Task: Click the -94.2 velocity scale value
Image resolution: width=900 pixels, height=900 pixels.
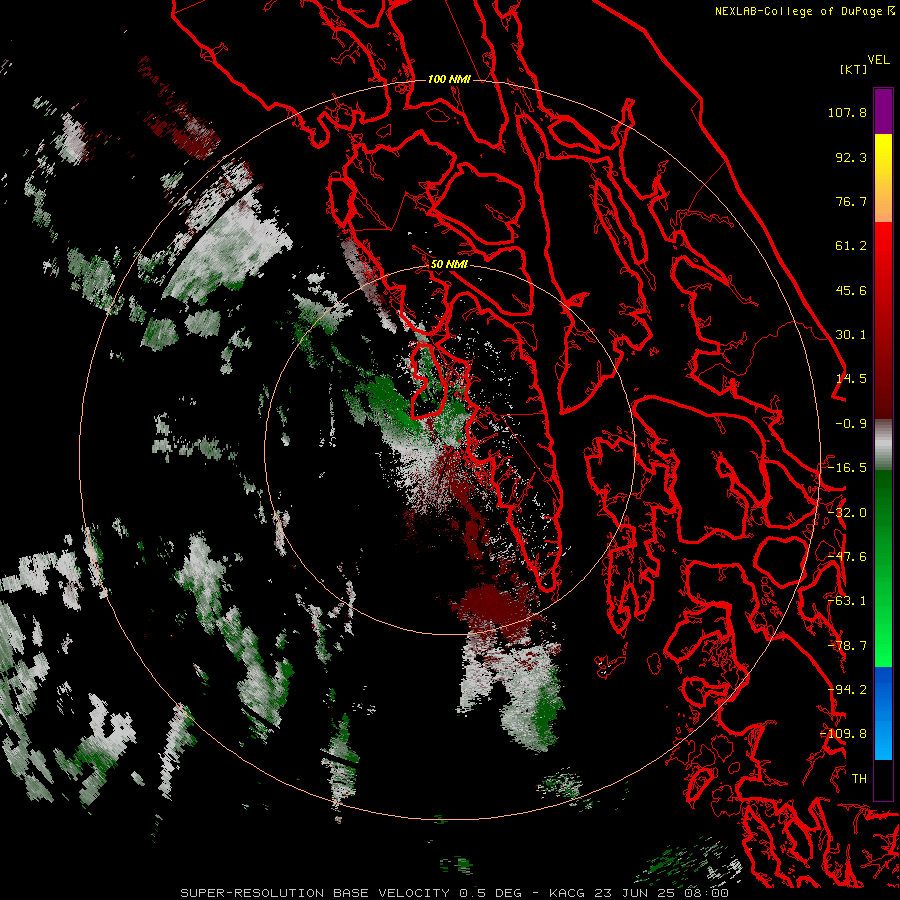Action: [x=847, y=690]
